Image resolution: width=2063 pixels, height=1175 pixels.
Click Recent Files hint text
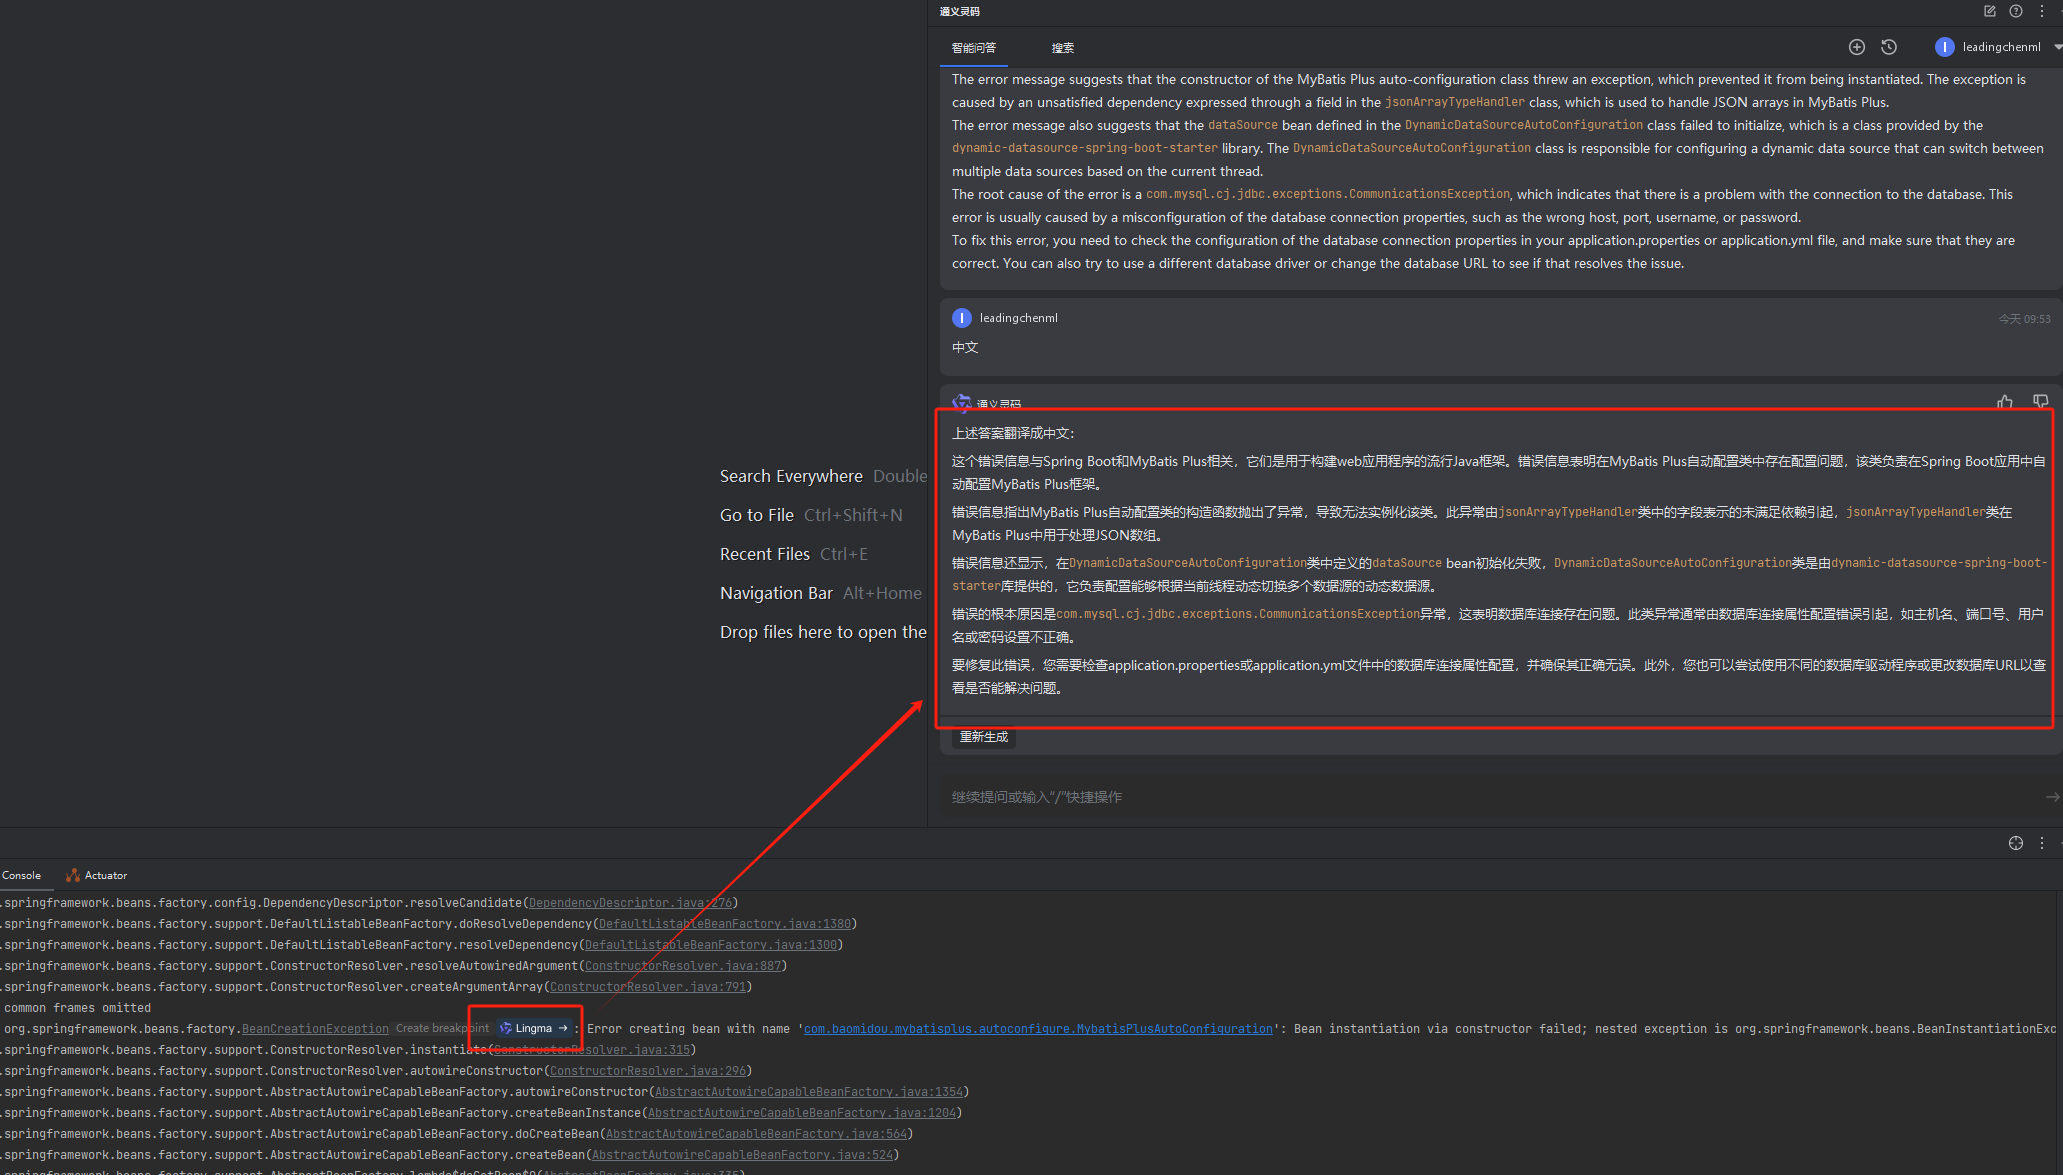point(765,554)
